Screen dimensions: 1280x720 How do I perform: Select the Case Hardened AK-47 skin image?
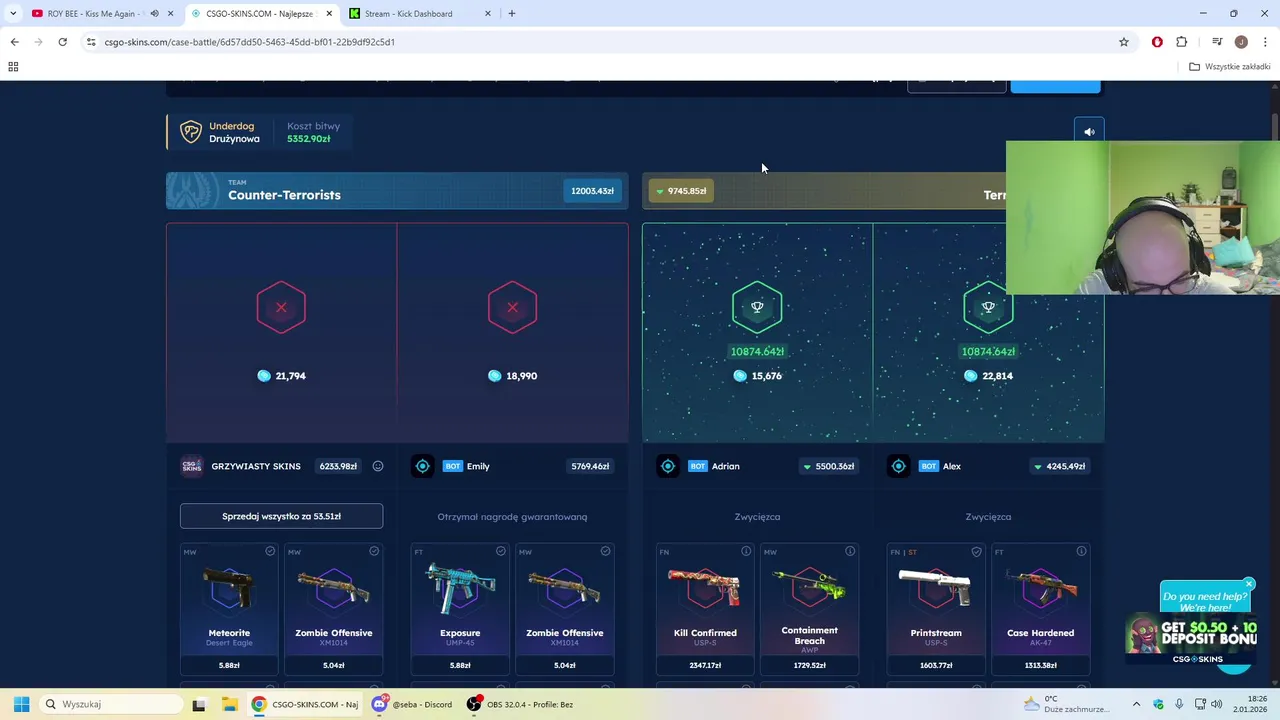click(1040, 589)
